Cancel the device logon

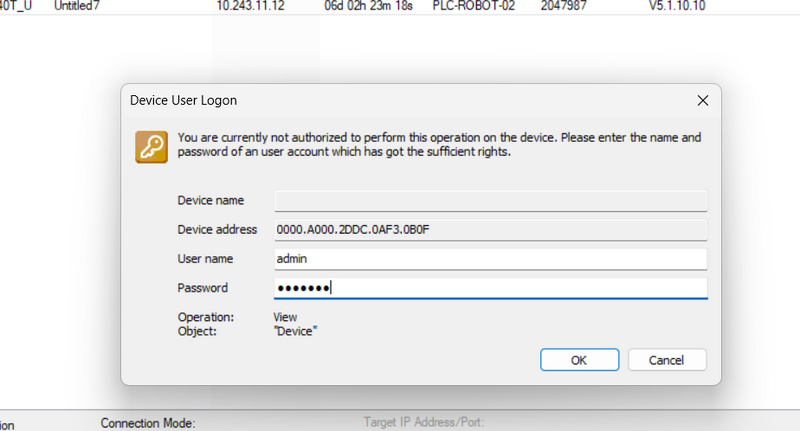point(665,359)
